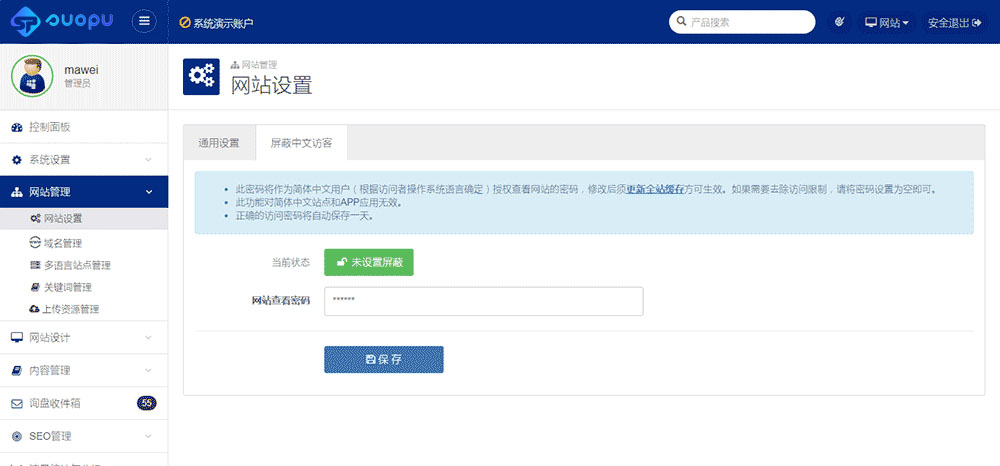Click the monitor icon beside 网站设计
Screen dimensions: 1000x466
coord(17,337)
